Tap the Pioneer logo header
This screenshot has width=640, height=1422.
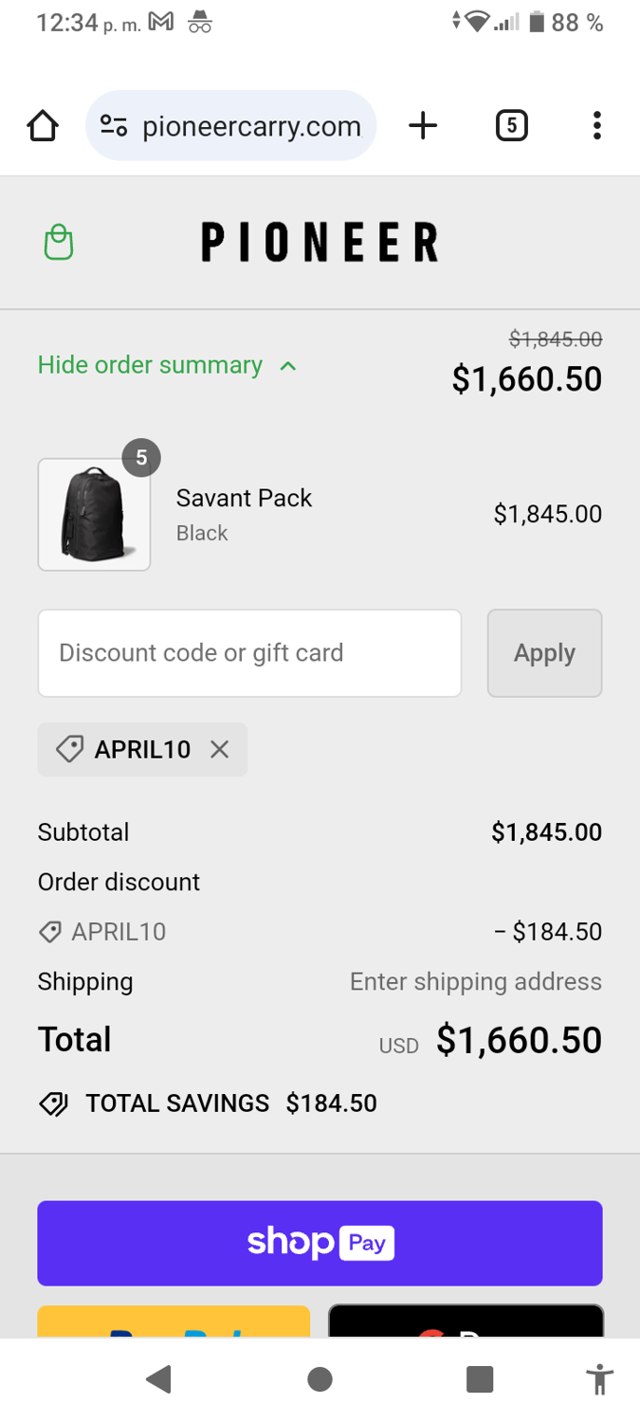pyautogui.click(x=320, y=242)
